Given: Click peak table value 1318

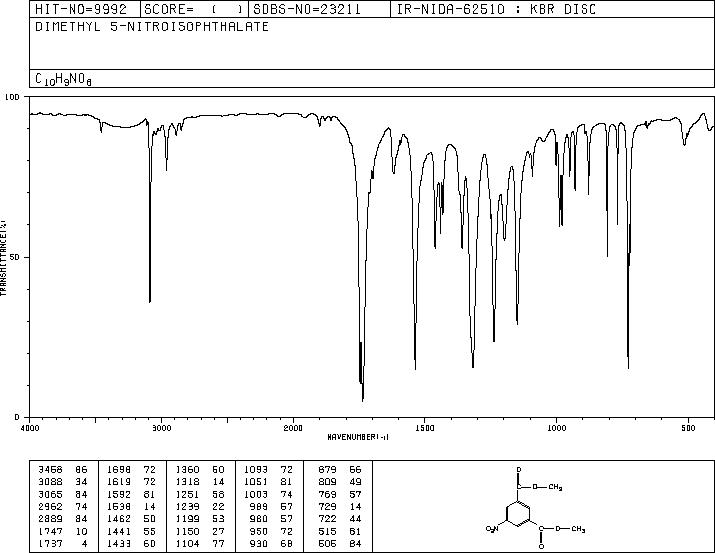Looking at the screenshot, I should [188, 482].
